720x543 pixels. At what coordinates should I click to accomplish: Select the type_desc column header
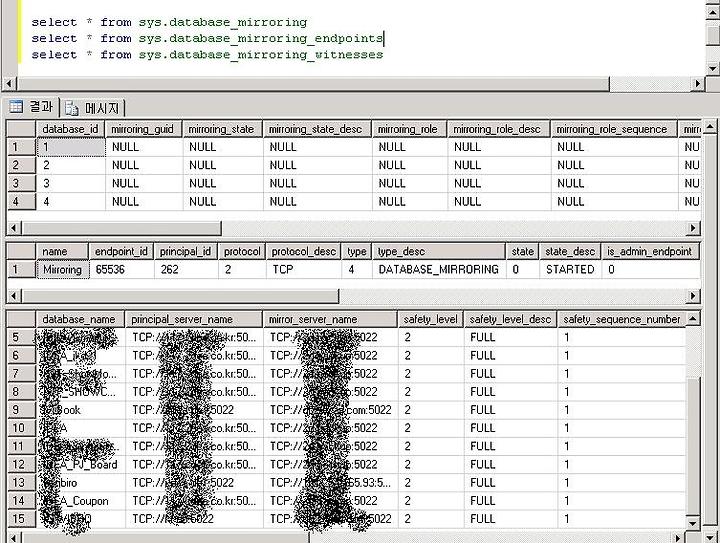pos(439,251)
